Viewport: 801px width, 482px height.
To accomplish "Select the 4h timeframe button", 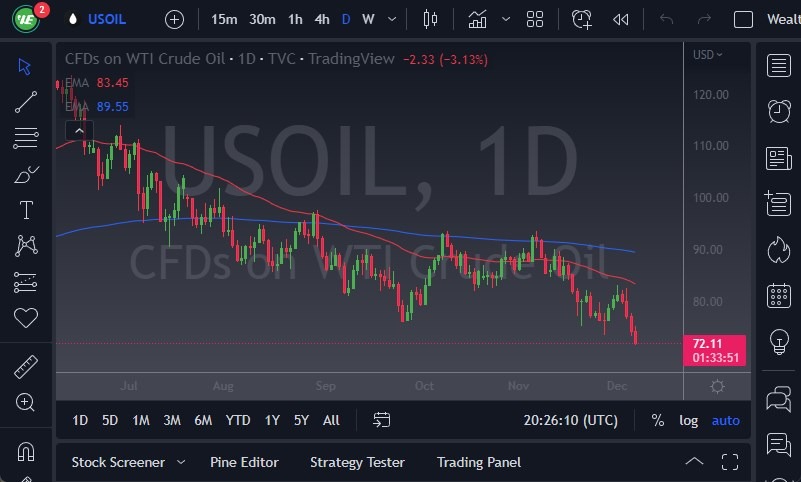I will (x=321, y=19).
